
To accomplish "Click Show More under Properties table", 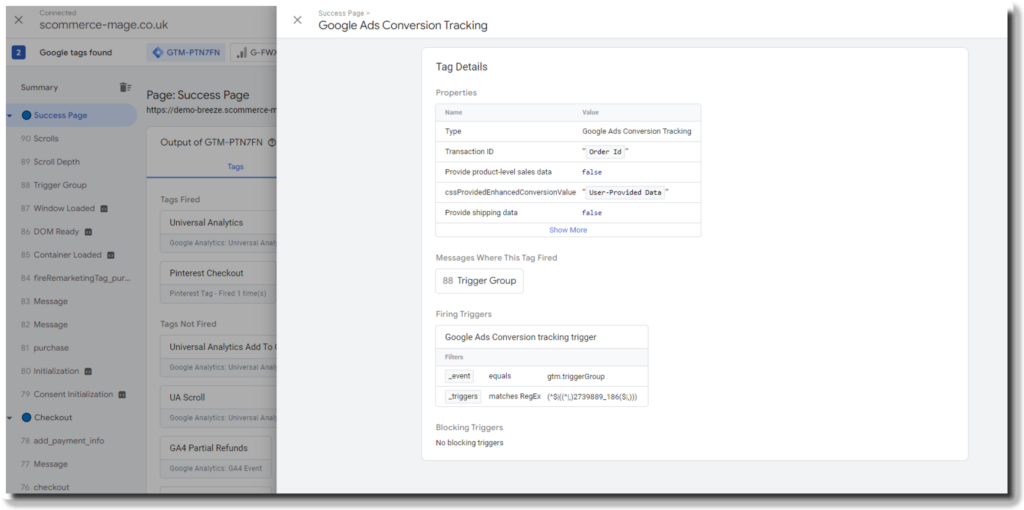I will (568, 230).
